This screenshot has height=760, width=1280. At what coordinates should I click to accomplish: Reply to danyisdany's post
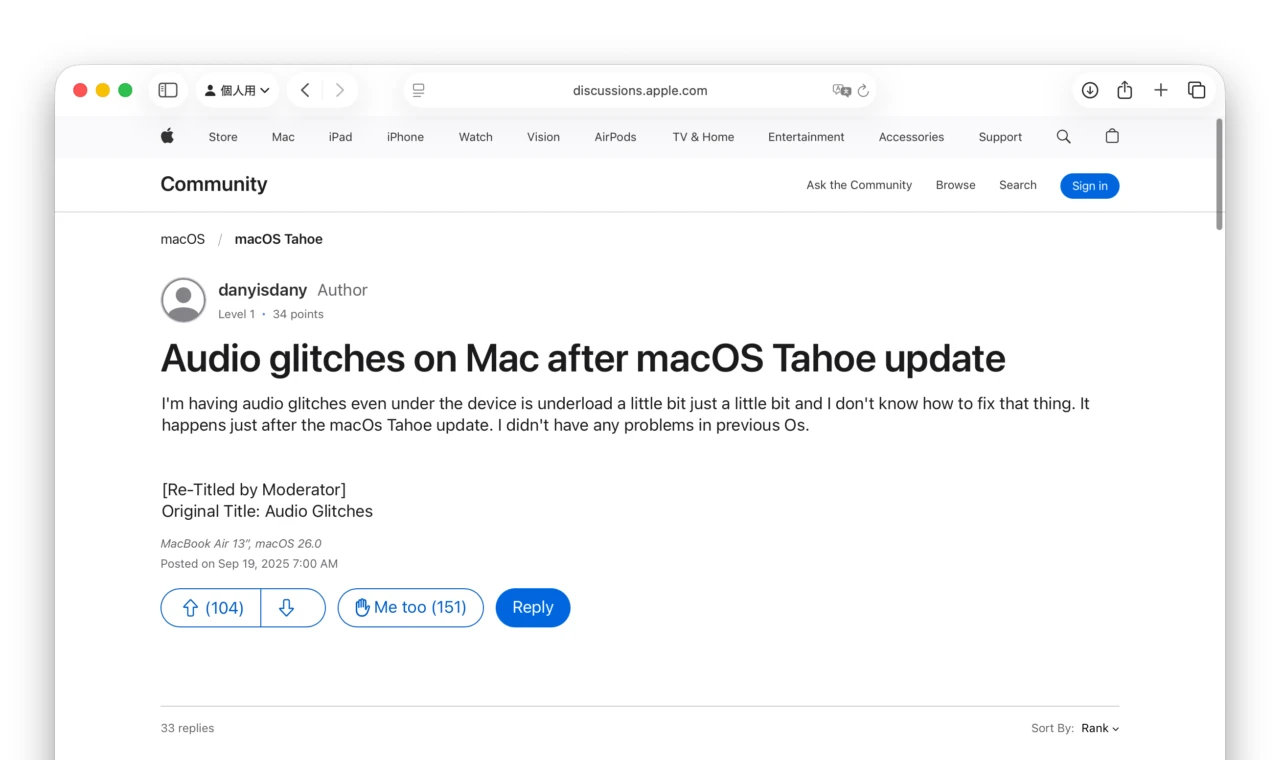point(532,607)
